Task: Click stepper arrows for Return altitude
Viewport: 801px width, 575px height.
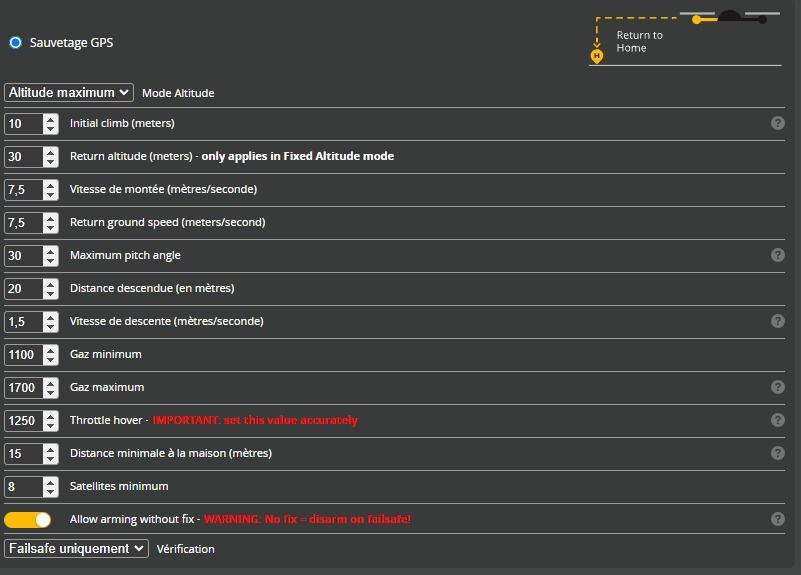Action: [x=51, y=157]
